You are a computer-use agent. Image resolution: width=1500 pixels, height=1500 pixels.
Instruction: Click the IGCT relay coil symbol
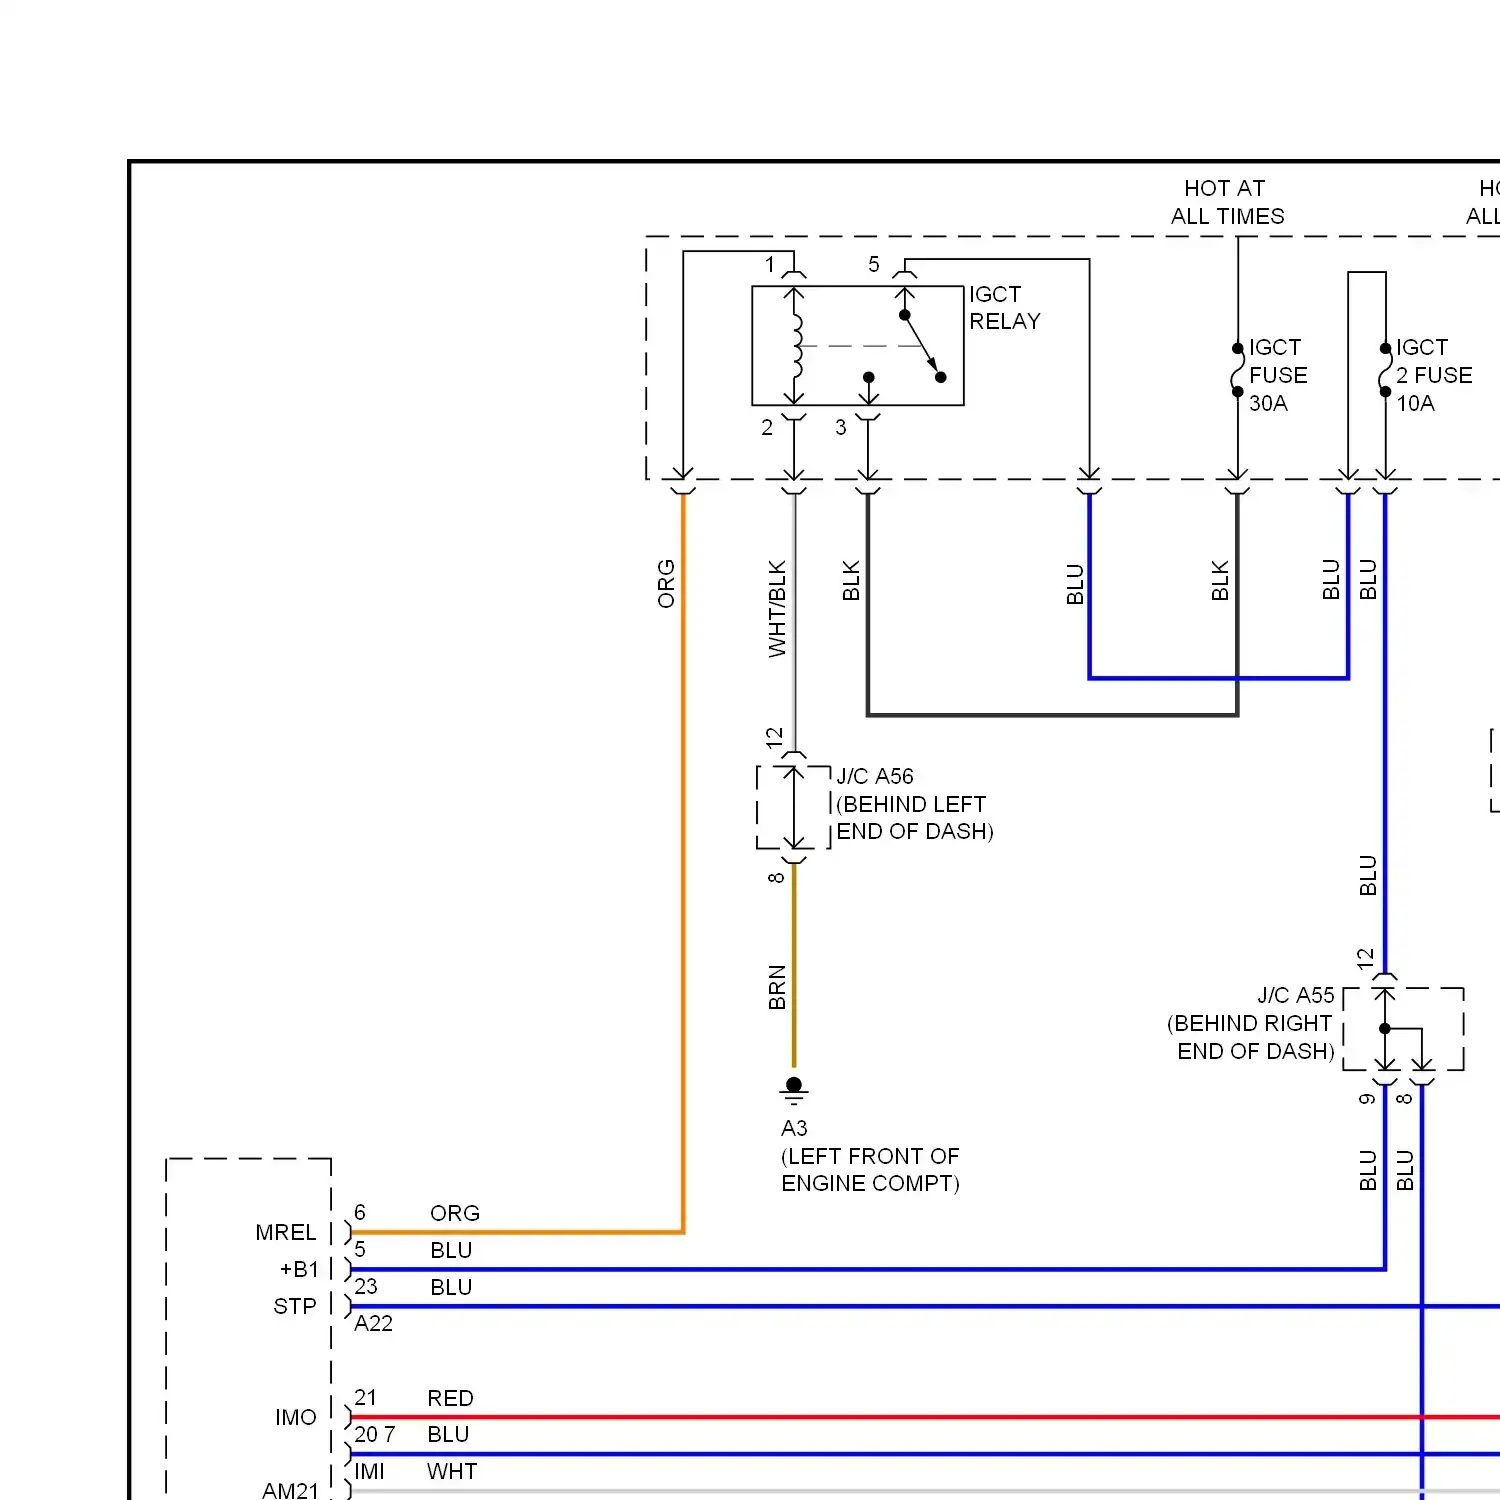click(x=797, y=346)
